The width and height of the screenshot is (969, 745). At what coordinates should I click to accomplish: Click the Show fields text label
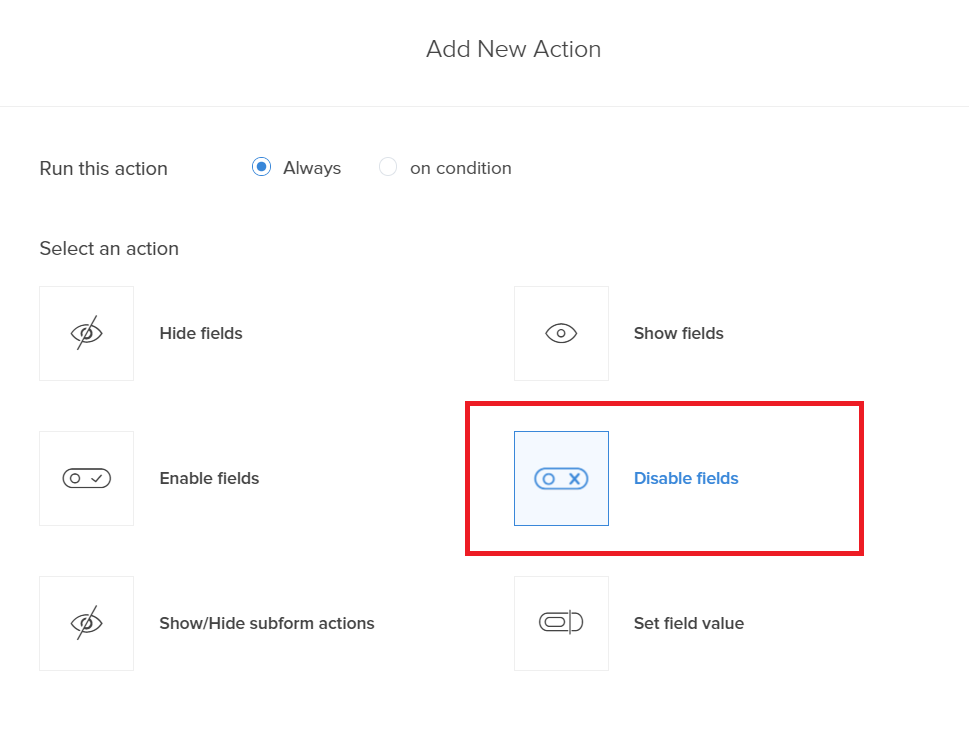pyautogui.click(x=678, y=333)
